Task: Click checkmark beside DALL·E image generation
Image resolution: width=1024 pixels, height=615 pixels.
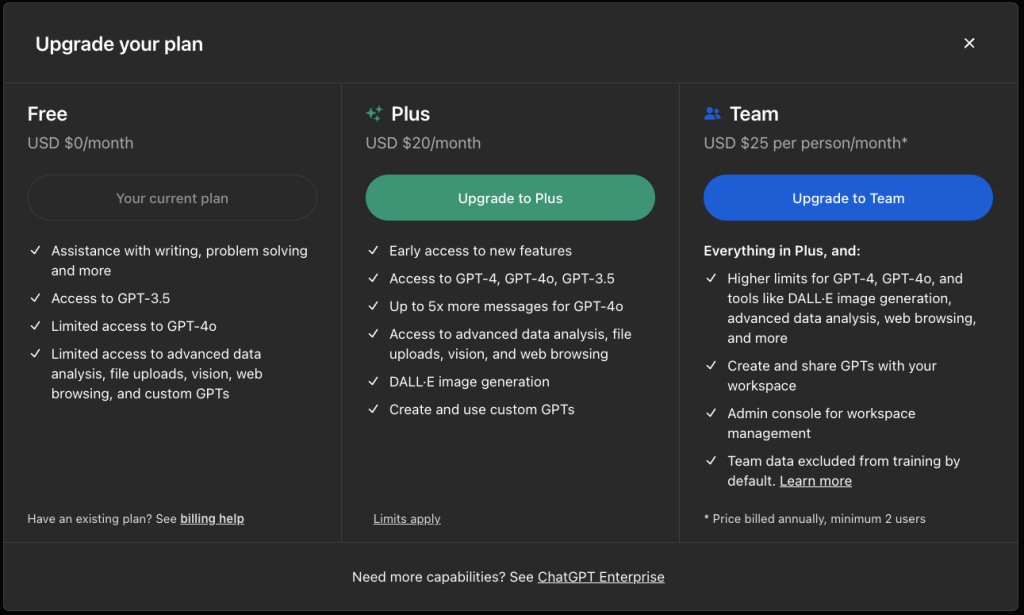Action: coord(373,382)
